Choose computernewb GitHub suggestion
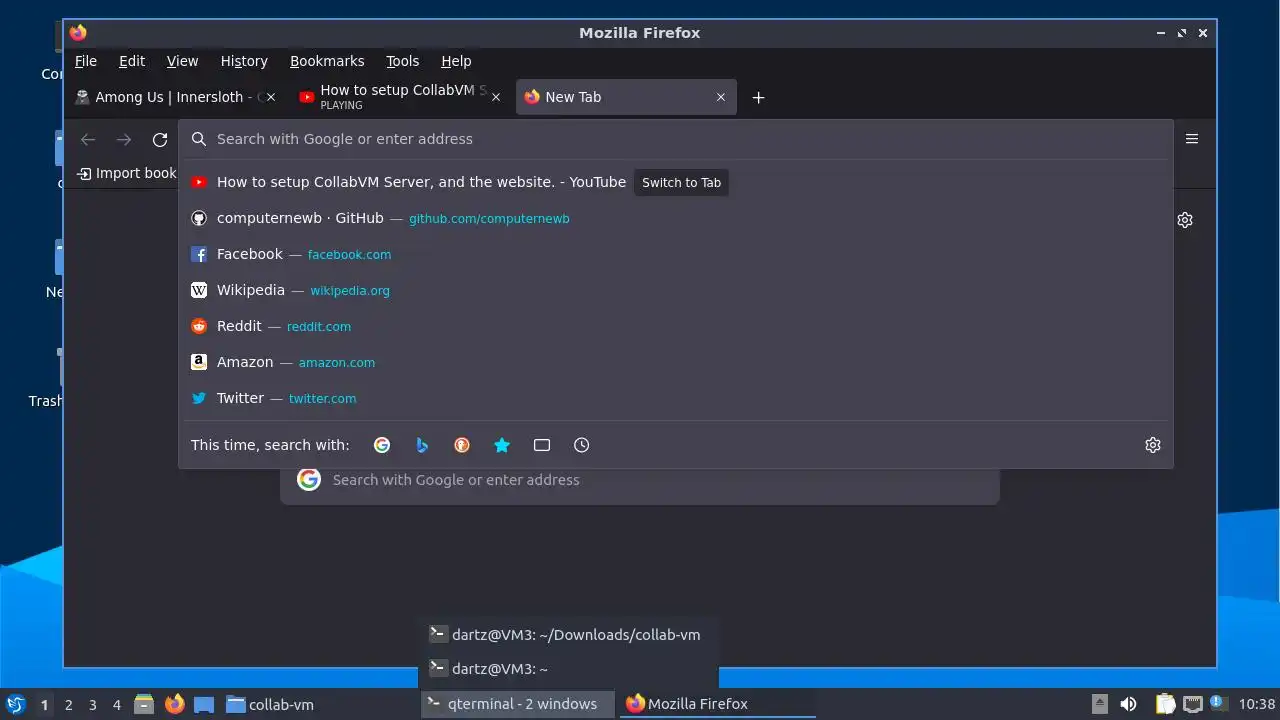The height and width of the screenshot is (720, 1280). pos(675,218)
